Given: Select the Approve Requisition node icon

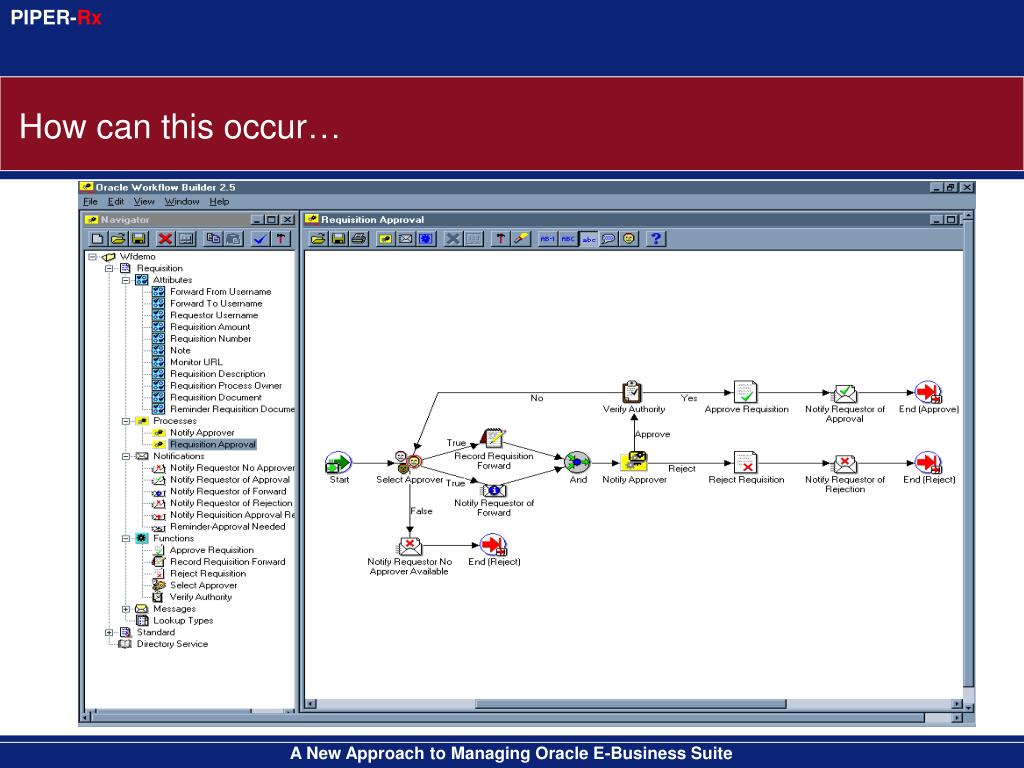Looking at the screenshot, I should tap(745, 392).
